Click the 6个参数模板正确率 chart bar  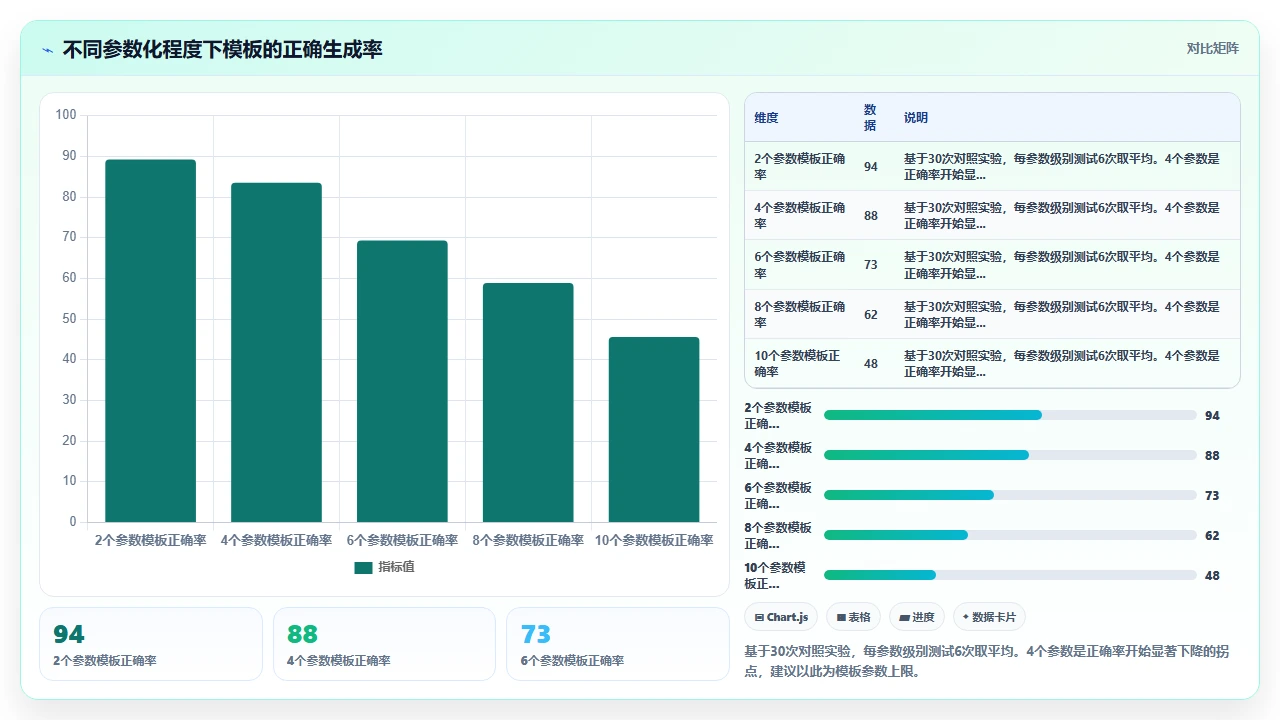pyautogui.click(x=402, y=381)
